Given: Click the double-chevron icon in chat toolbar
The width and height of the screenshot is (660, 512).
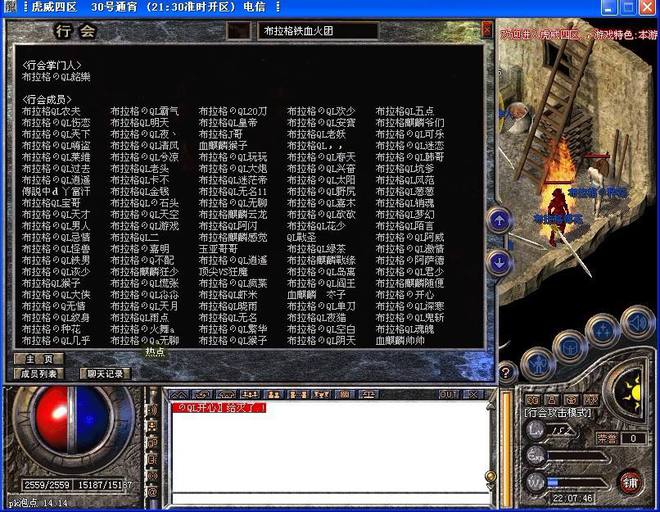Looking at the screenshot, I should click(x=179, y=395).
